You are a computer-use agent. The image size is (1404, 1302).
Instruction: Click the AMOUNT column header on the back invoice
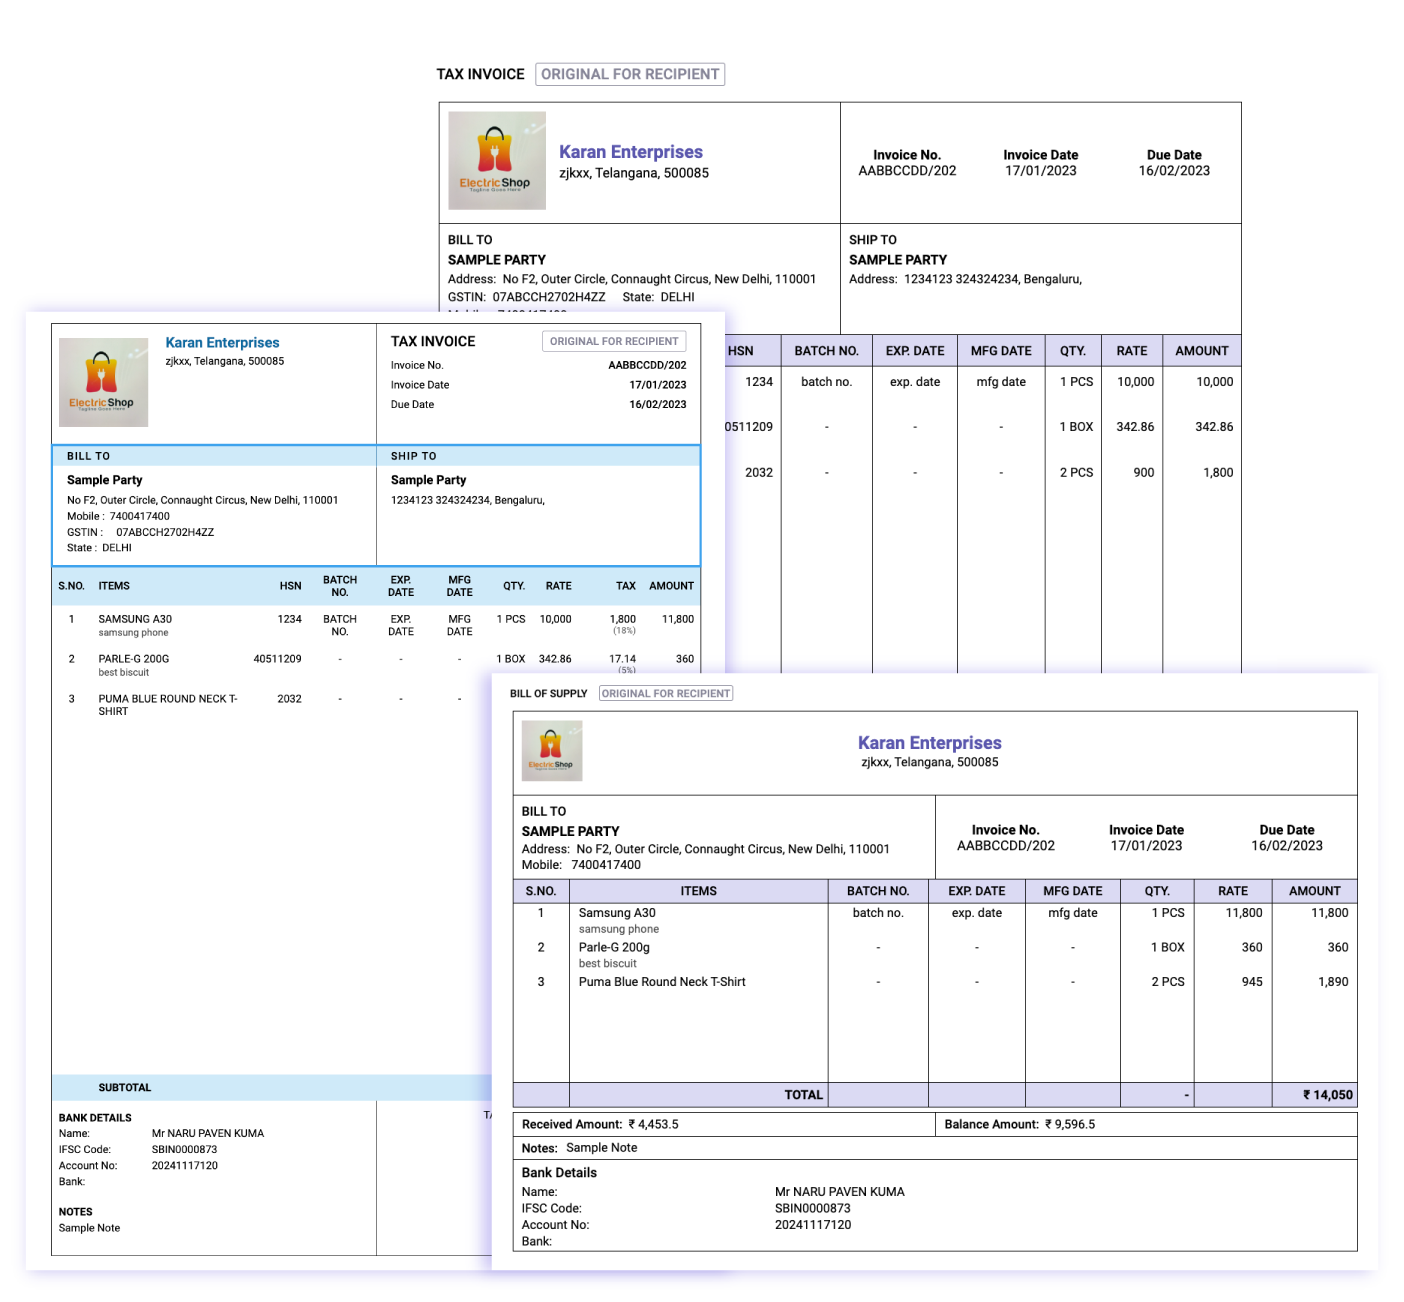(x=1202, y=351)
